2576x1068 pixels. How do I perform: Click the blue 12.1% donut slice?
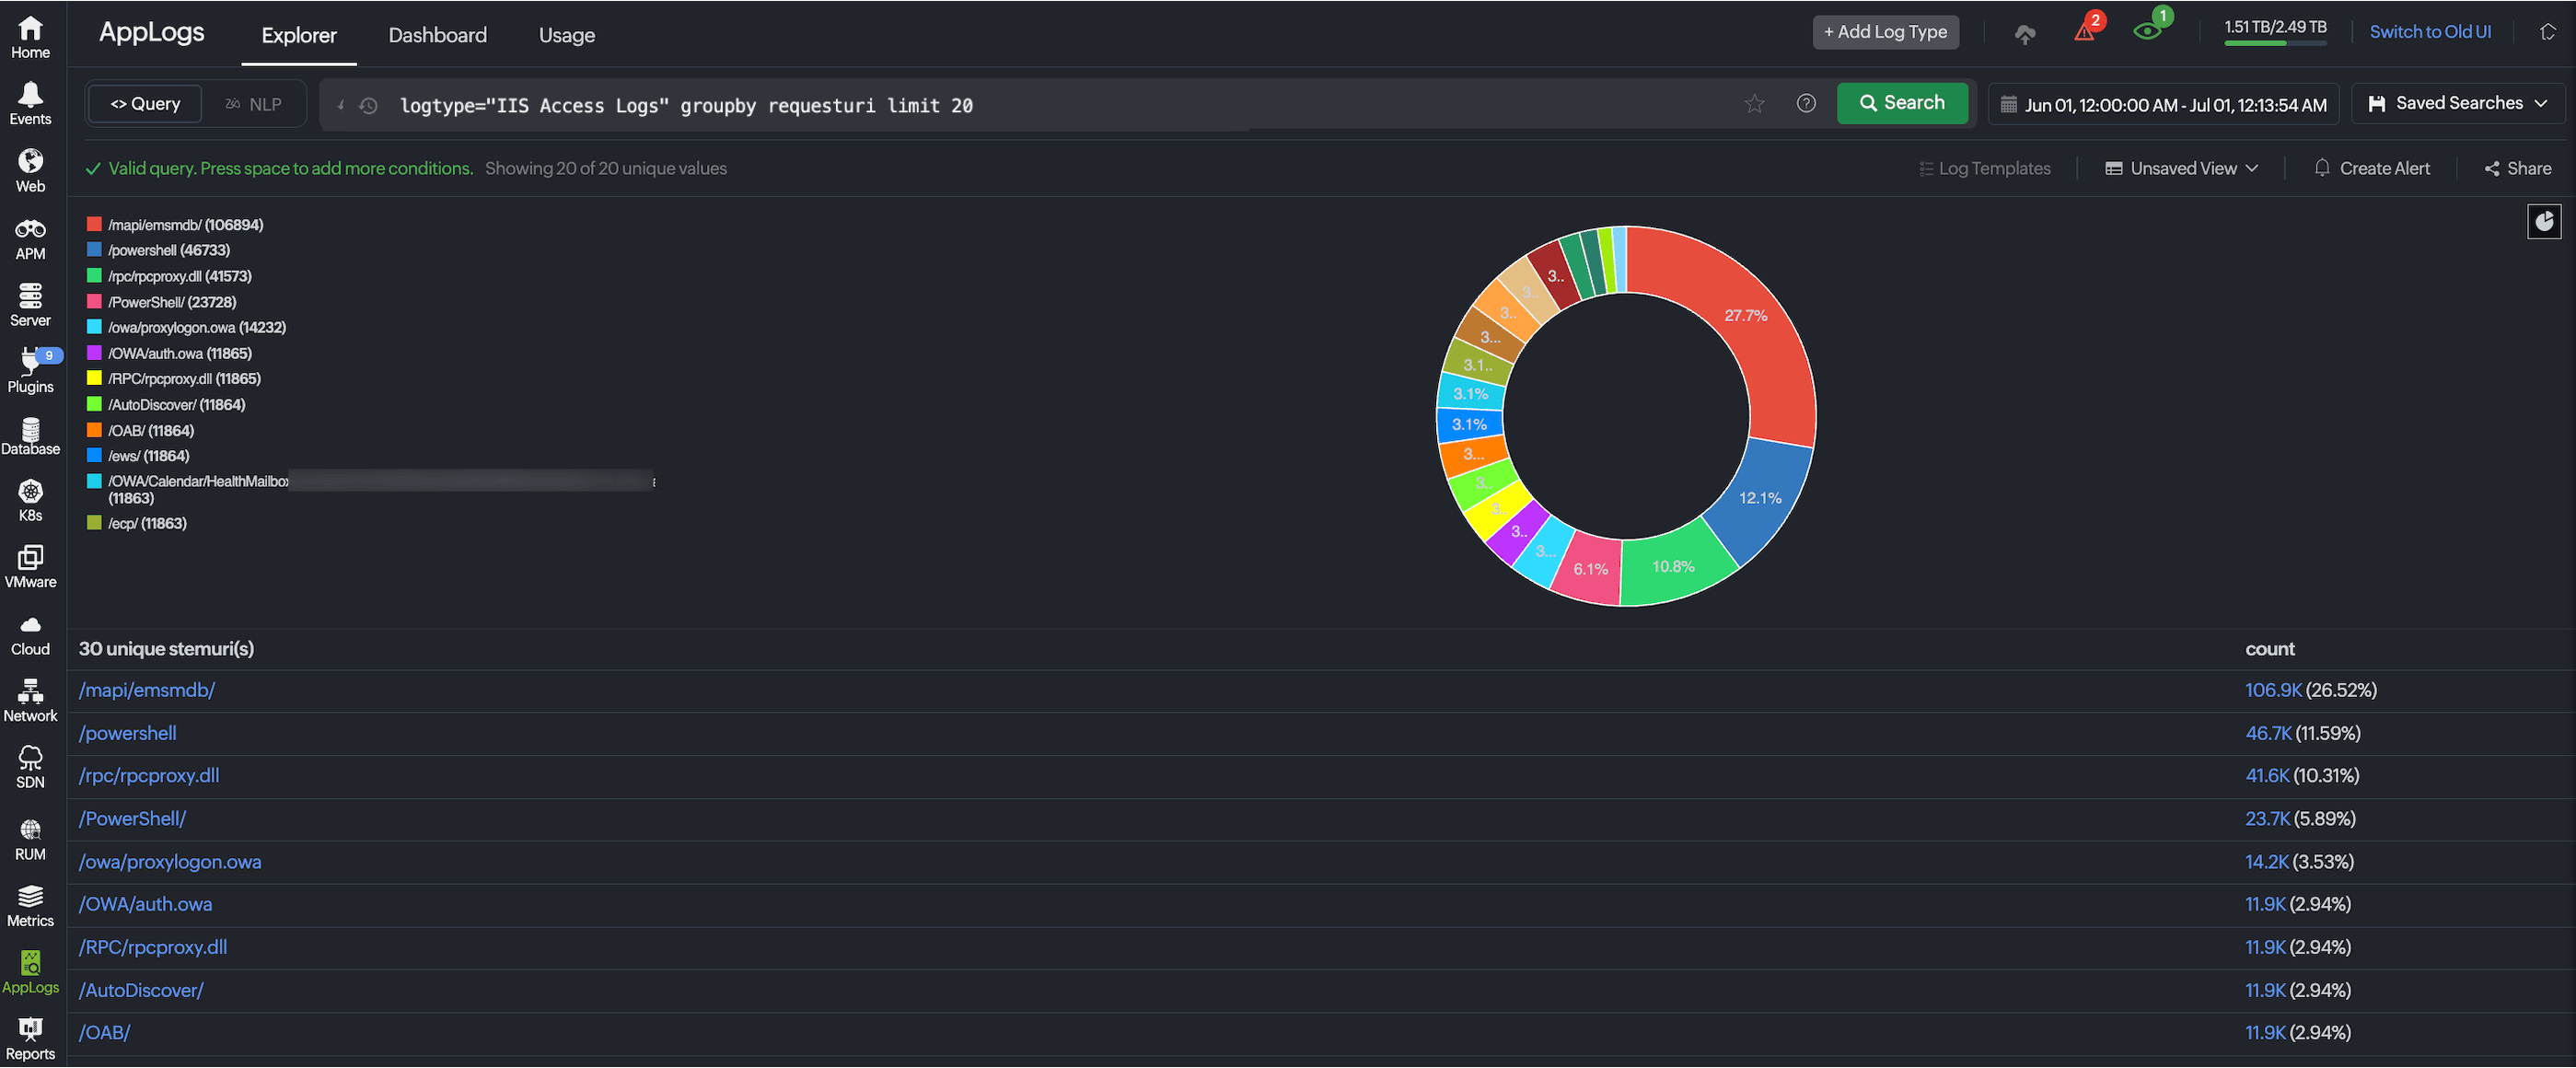coord(1759,497)
